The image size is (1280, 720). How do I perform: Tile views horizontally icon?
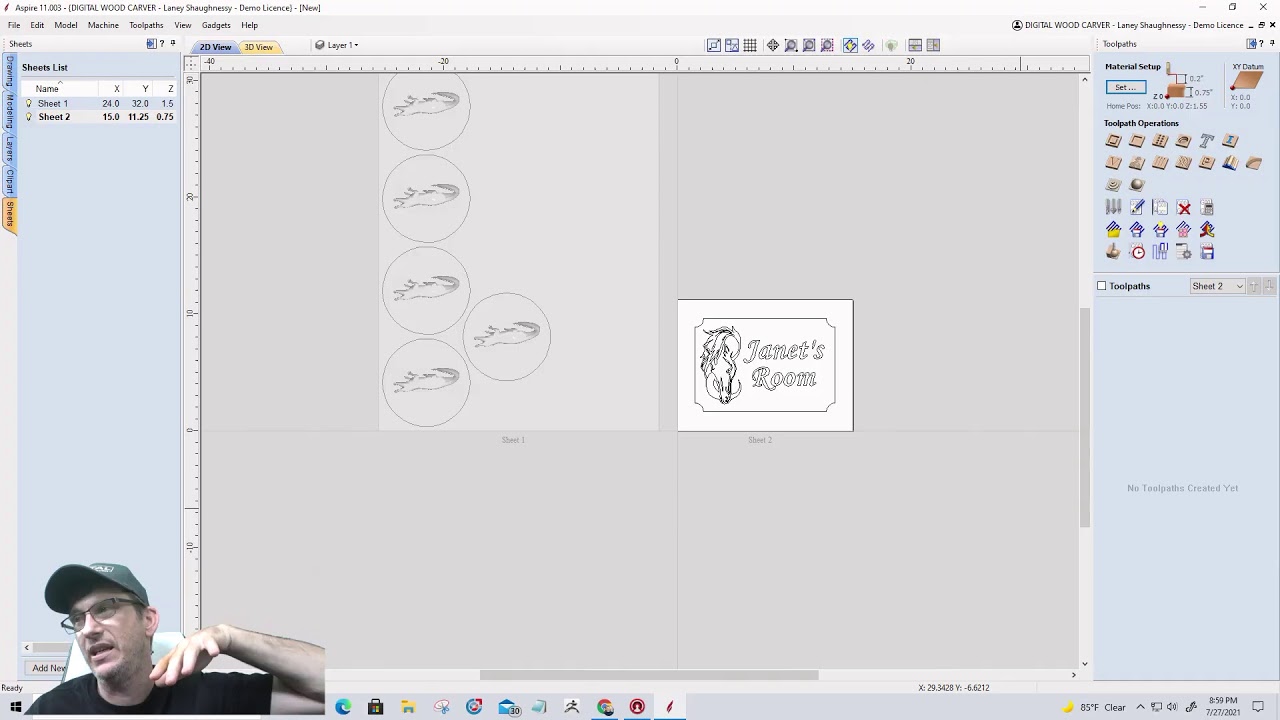click(x=915, y=45)
